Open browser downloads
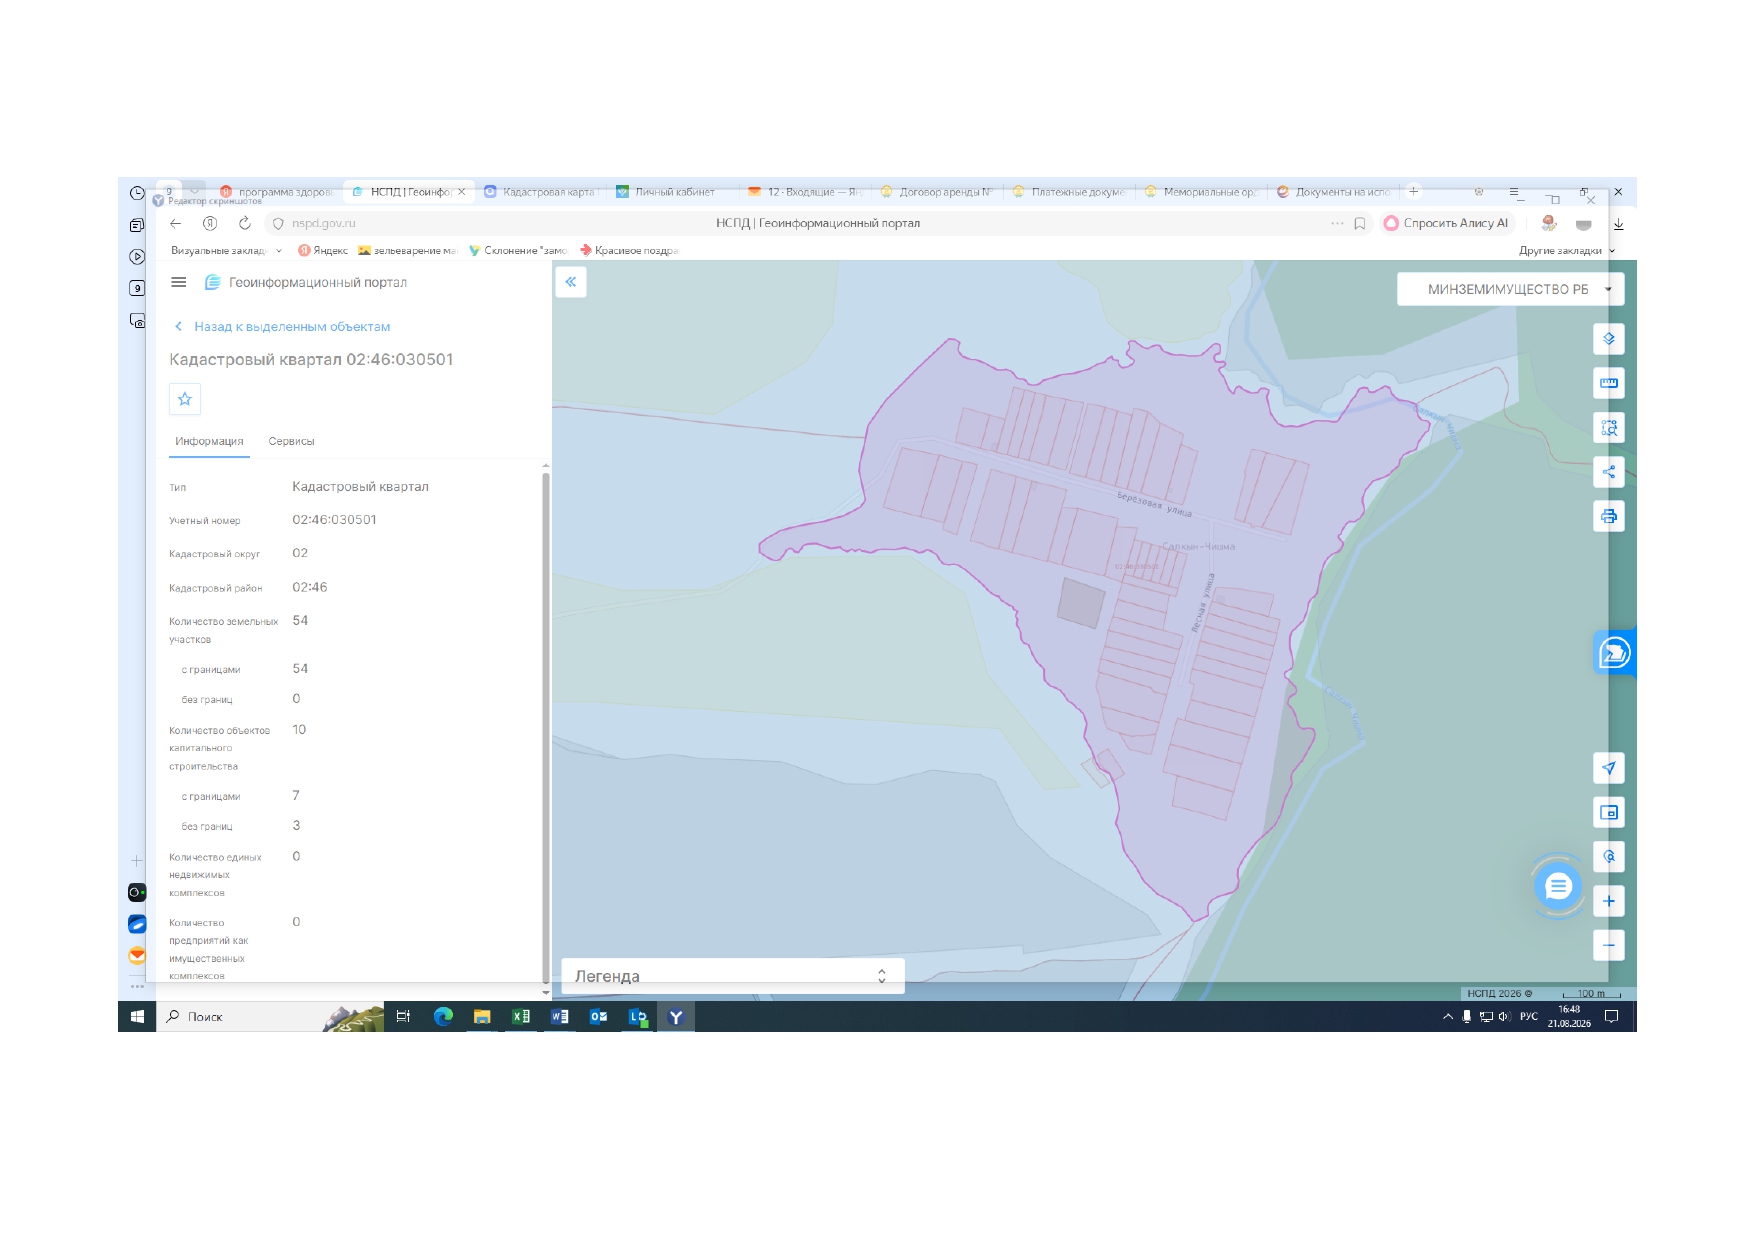Image resolution: width=1755 pixels, height=1241 pixels. coord(1618,224)
